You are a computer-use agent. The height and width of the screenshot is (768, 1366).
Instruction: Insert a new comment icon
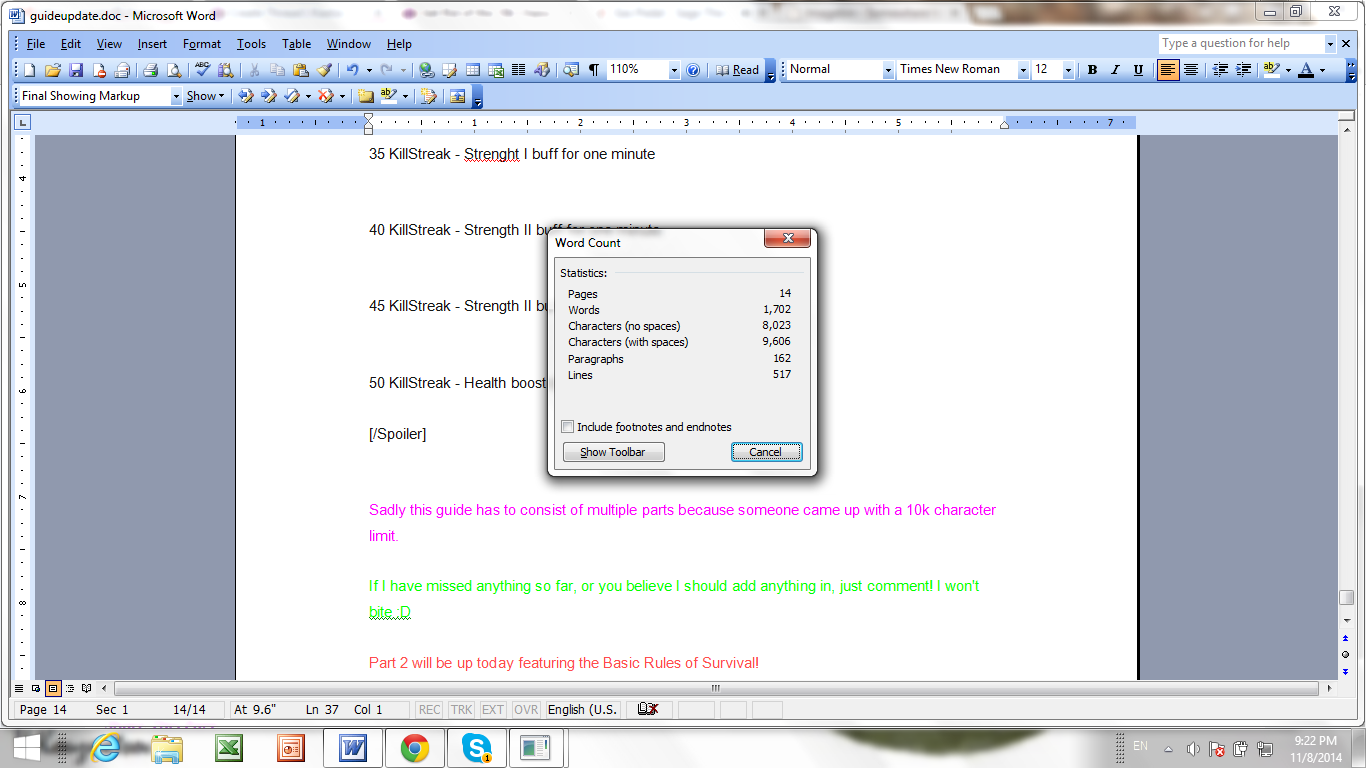click(x=366, y=96)
